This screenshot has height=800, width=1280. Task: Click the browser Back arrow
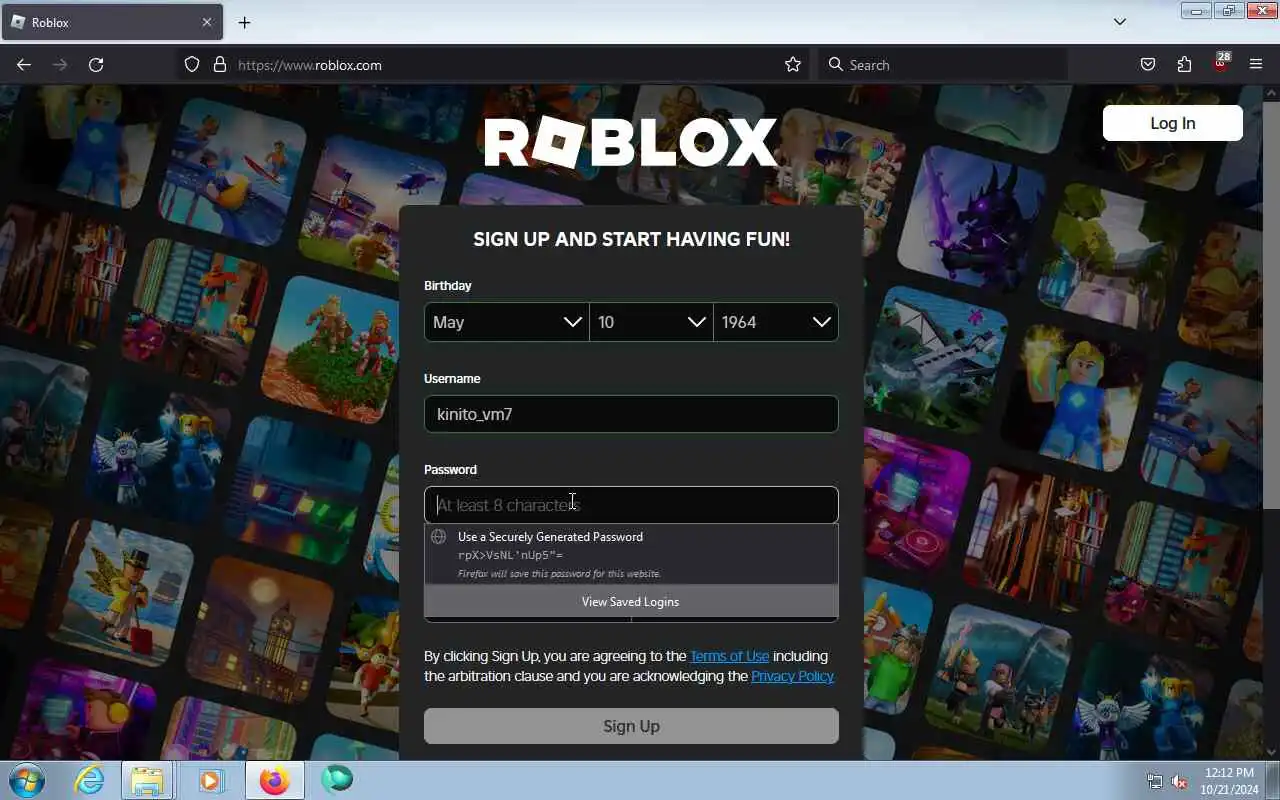24,65
